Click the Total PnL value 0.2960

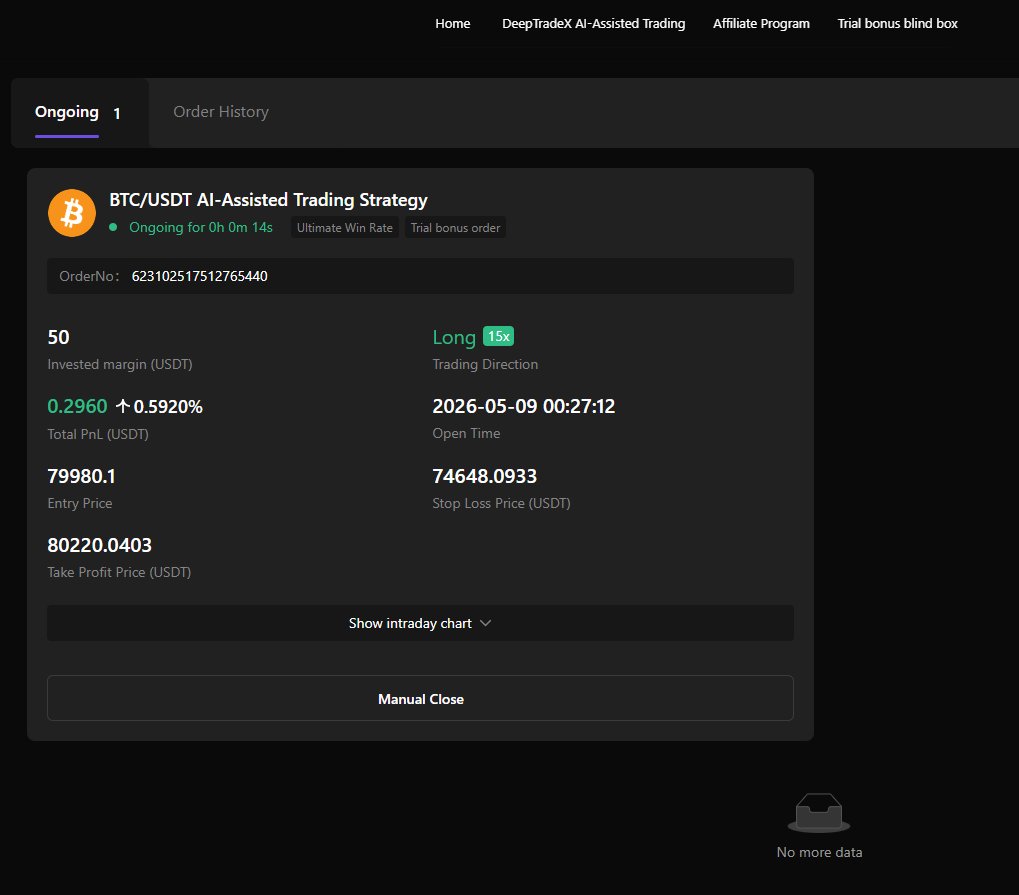(77, 406)
